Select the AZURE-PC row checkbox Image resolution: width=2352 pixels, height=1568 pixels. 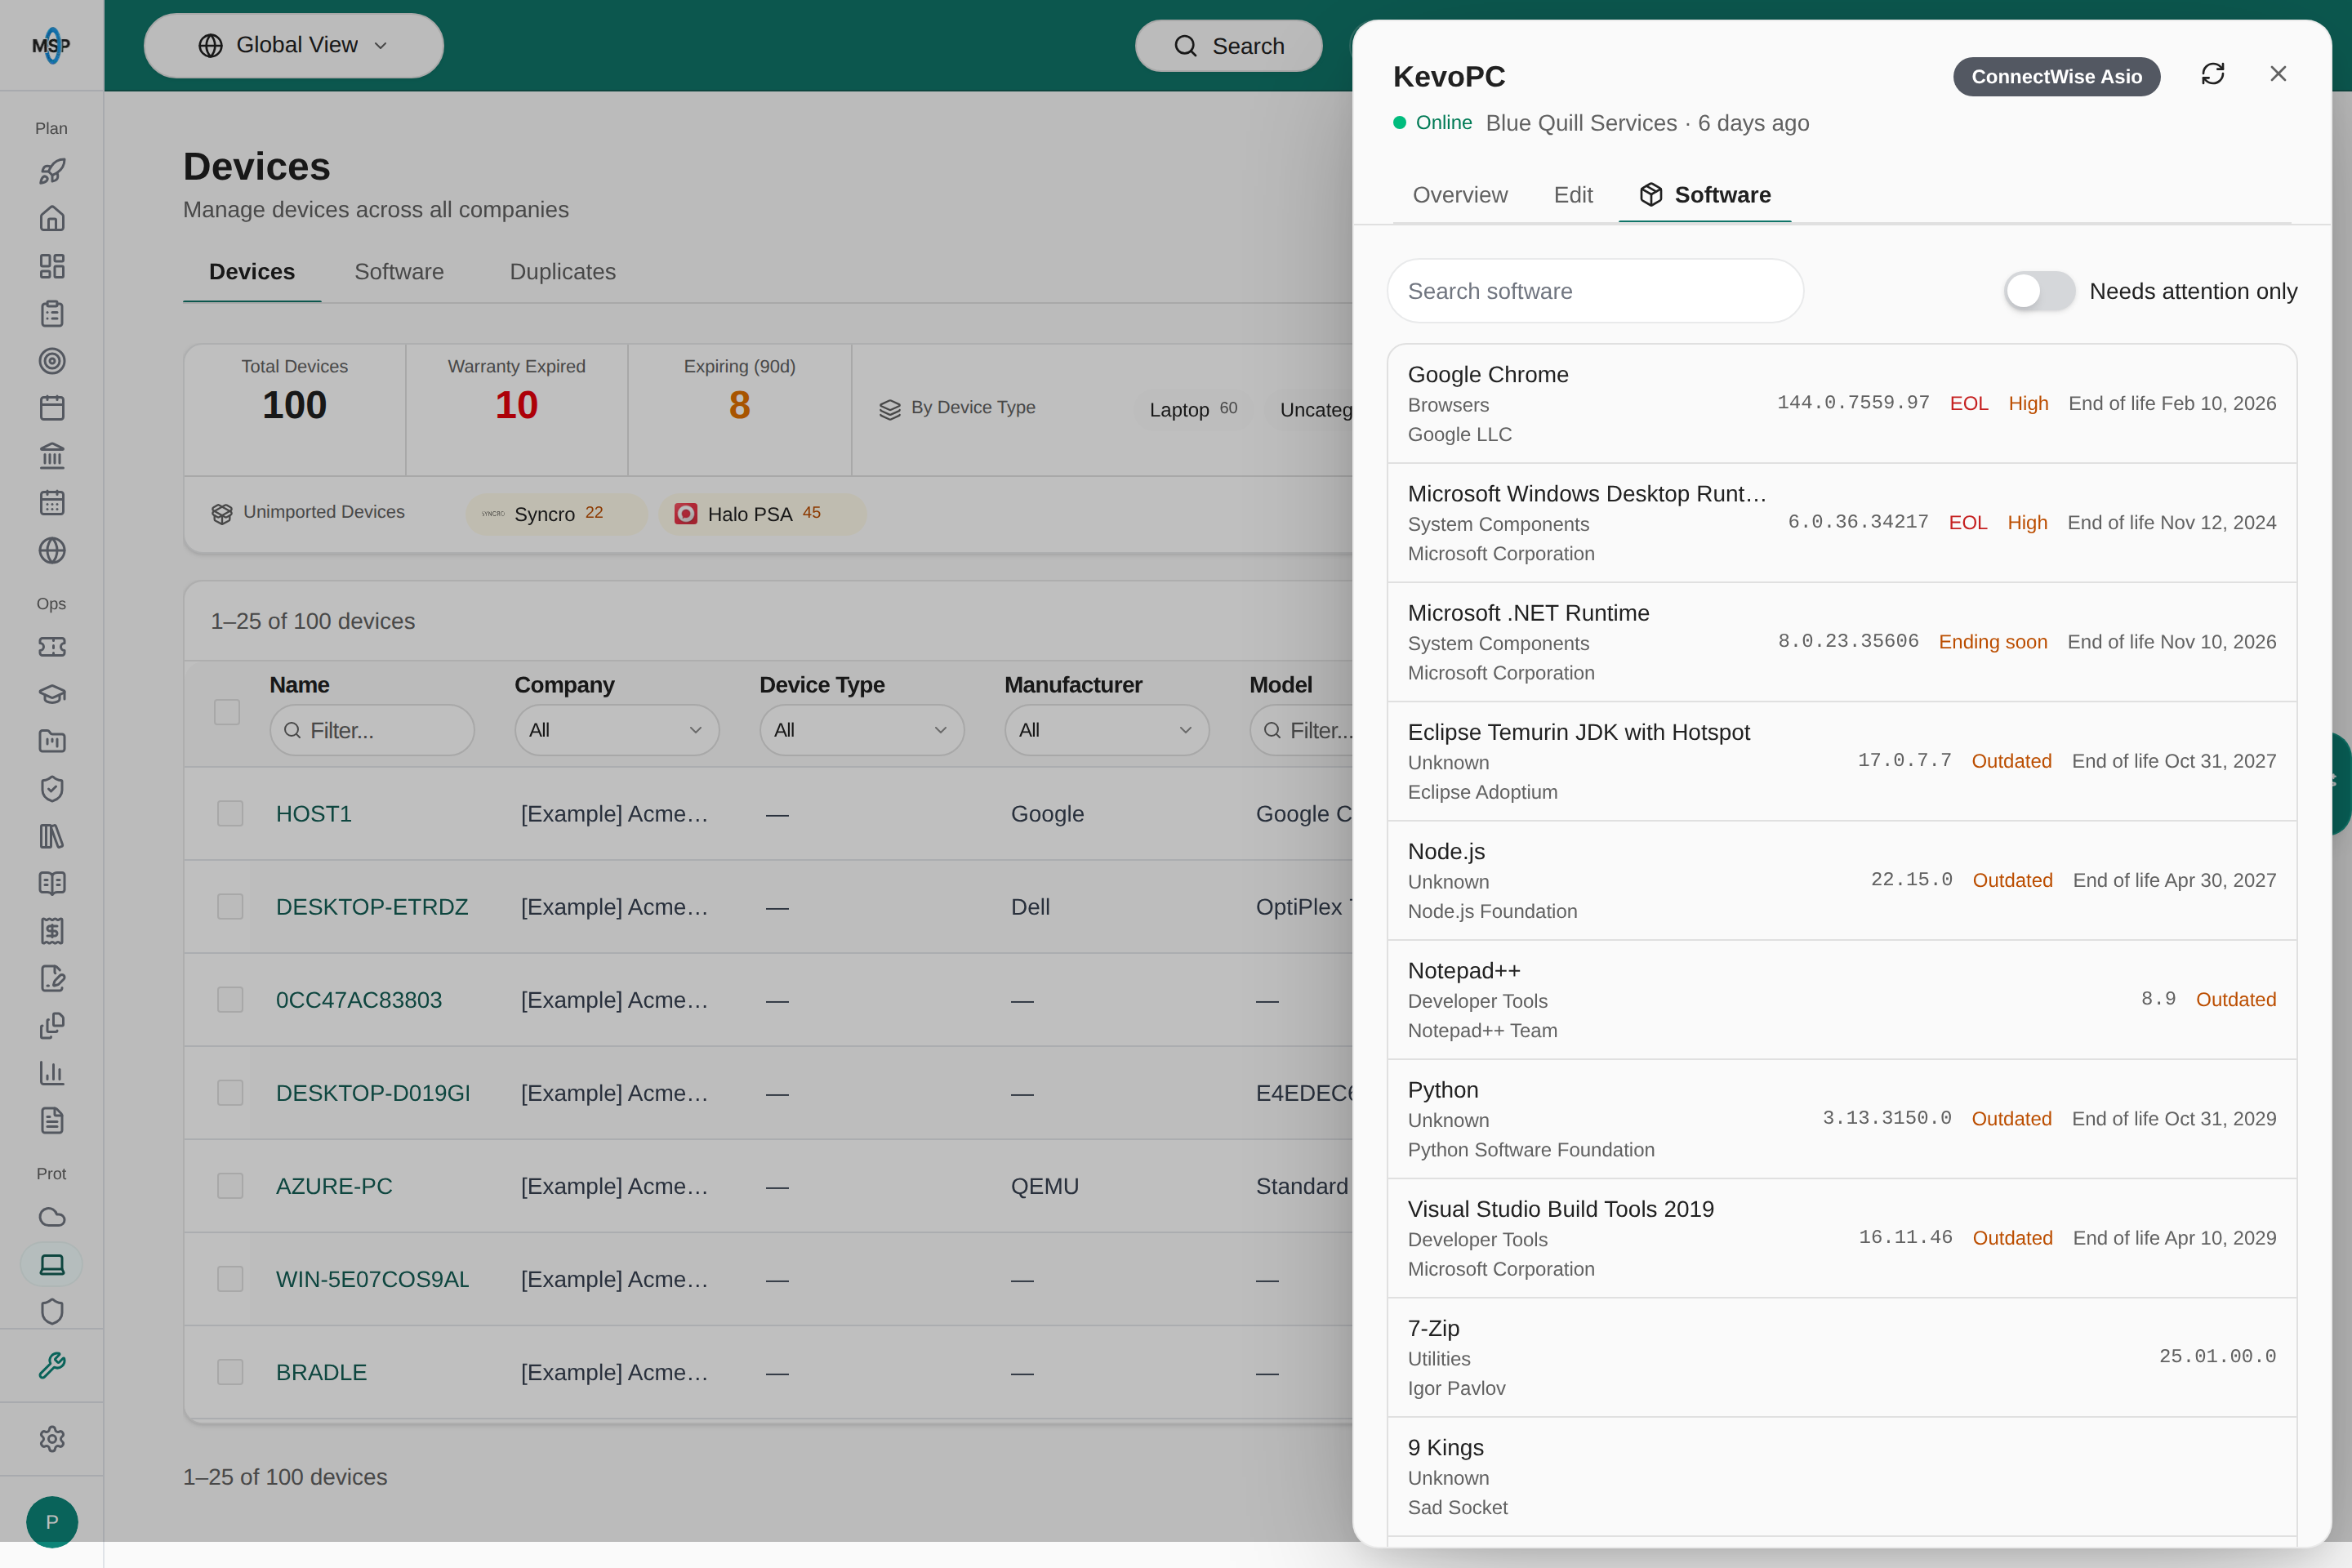[x=230, y=1186]
